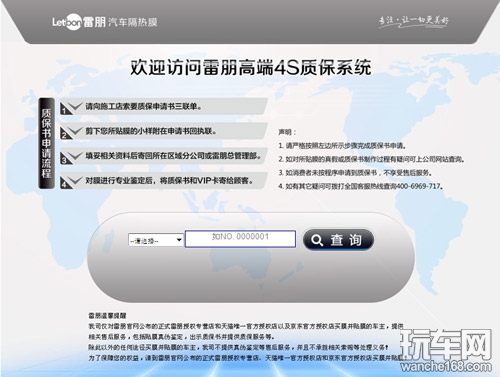Click the step 2 arrow icon
500x377 pixels.
[71, 132]
